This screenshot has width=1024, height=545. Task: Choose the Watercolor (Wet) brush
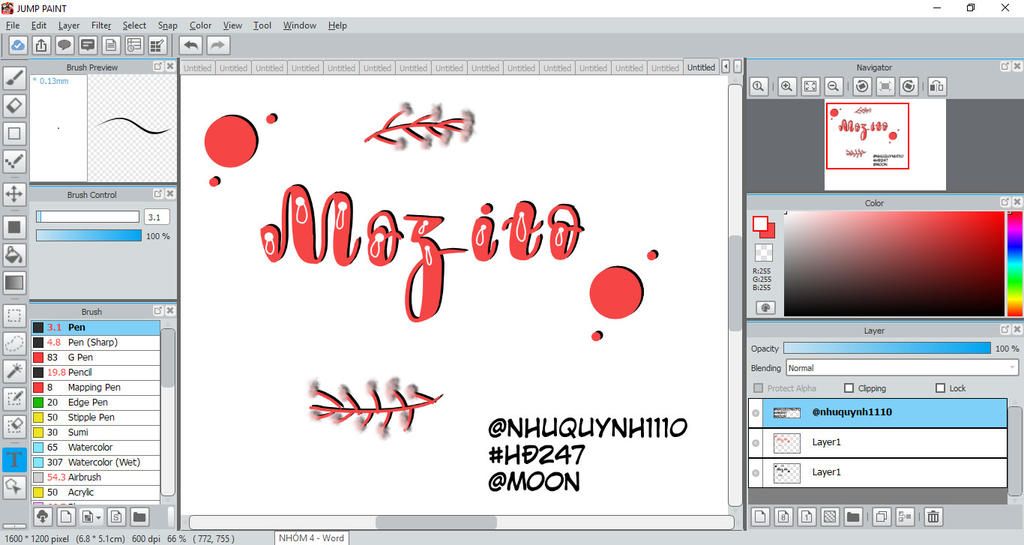(95, 462)
